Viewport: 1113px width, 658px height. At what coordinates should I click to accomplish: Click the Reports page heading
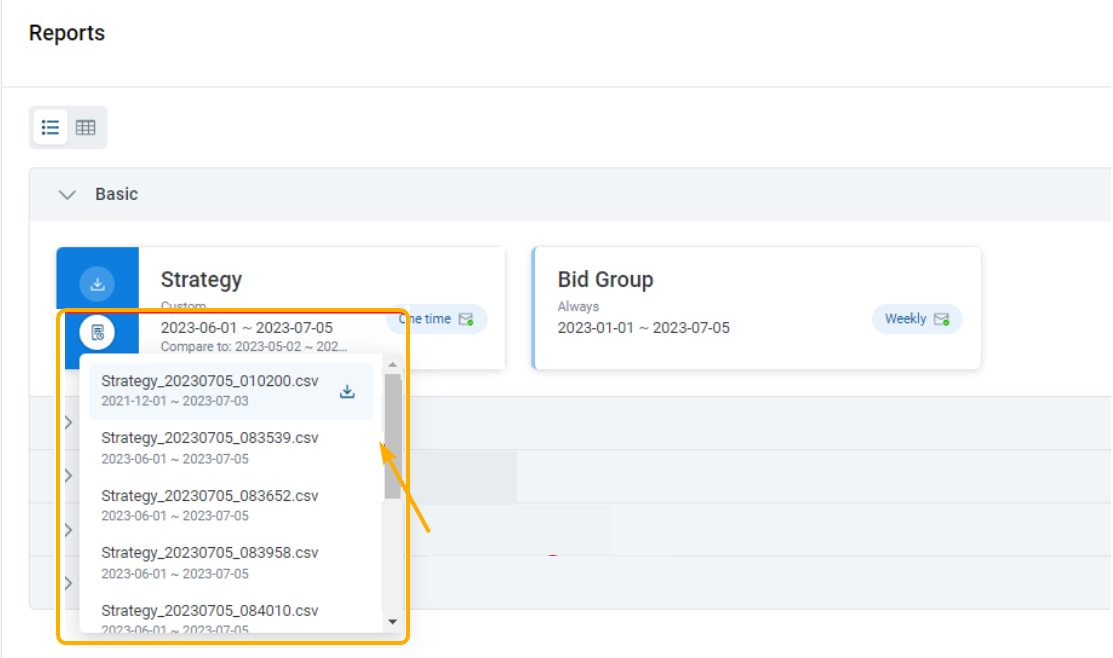coord(67,33)
